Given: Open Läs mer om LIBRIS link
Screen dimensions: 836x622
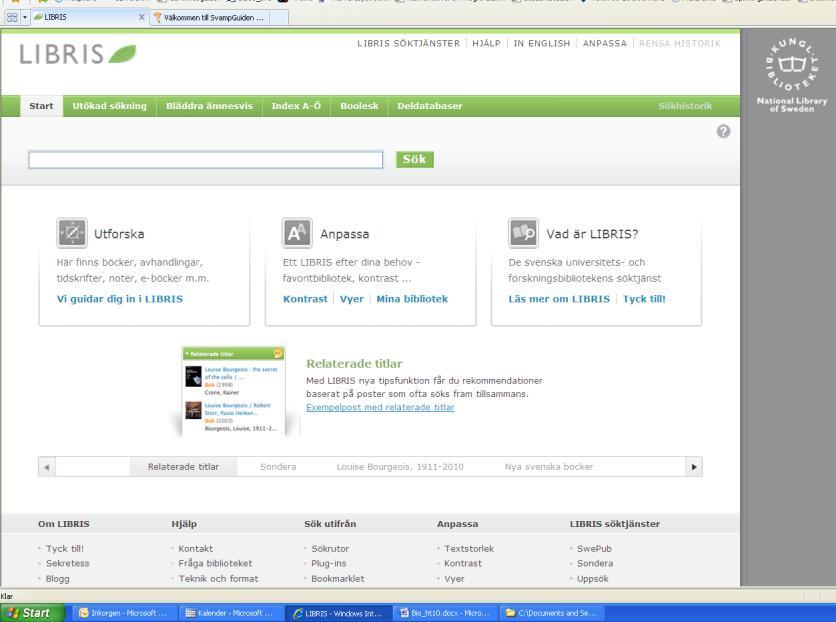Looking at the screenshot, I should pyautogui.click(x=559, y=299).
